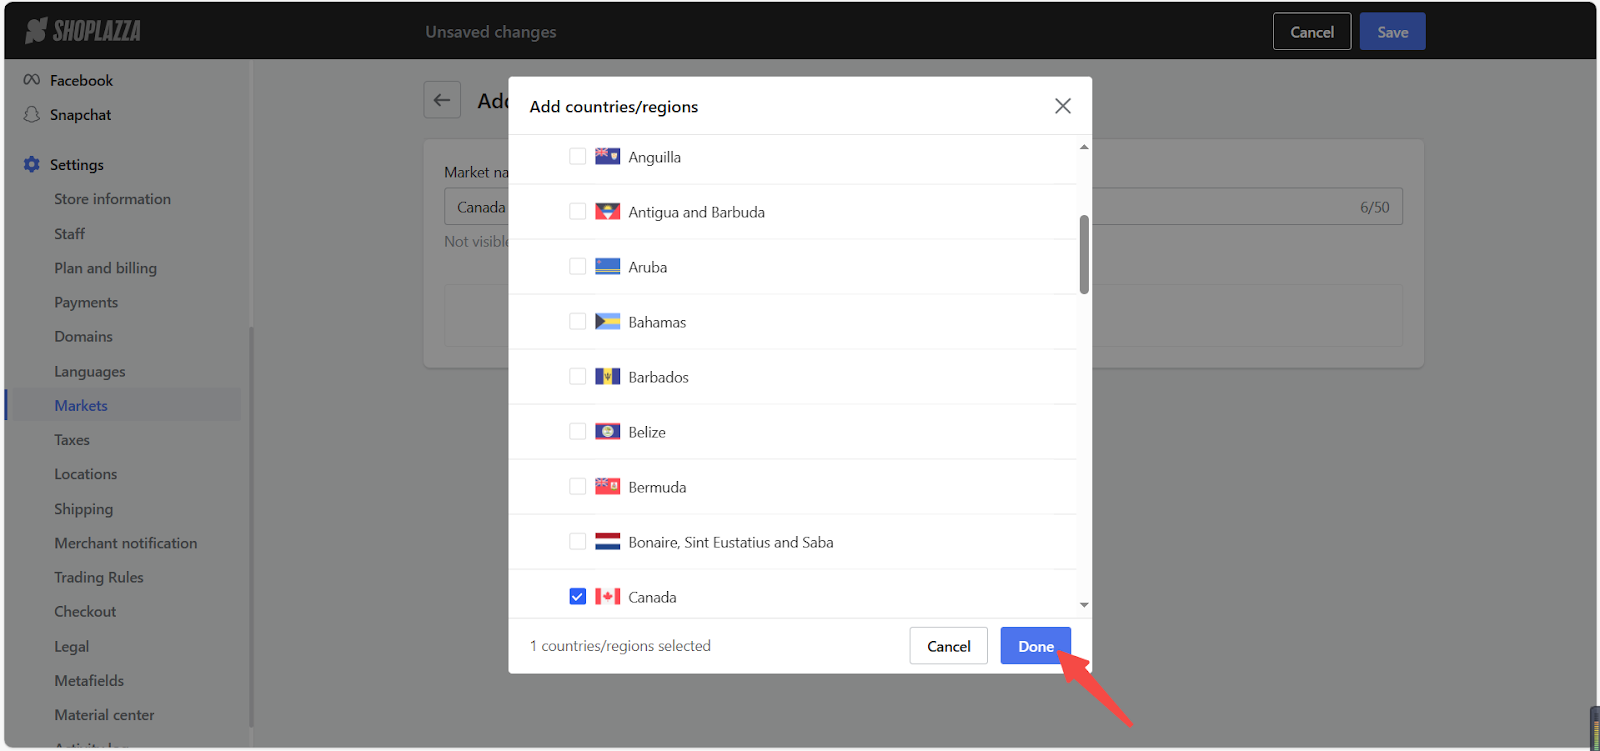Click the Settings gear icon
The width and height of the screenshot is (1600, 751).
click(x=32, y=164)
